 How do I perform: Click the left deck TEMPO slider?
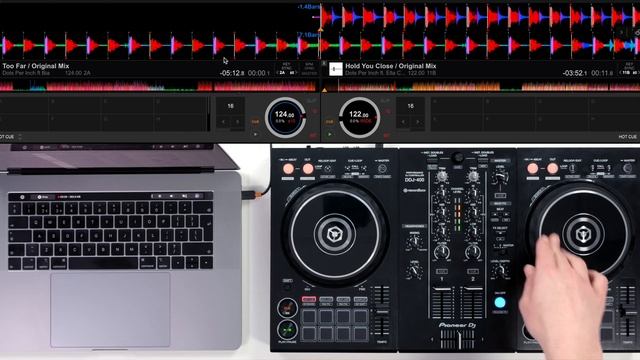tap(382, 313)
